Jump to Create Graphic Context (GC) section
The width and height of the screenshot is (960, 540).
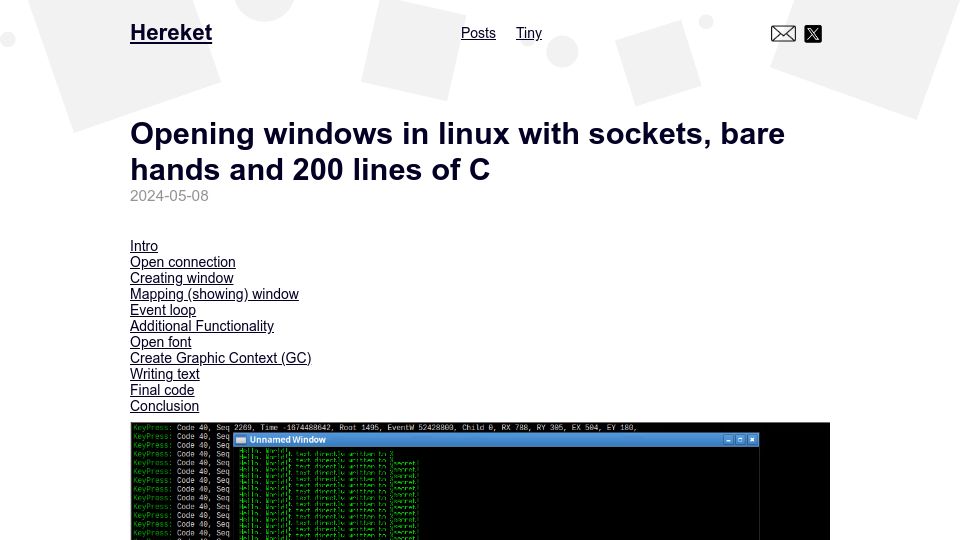220,358
